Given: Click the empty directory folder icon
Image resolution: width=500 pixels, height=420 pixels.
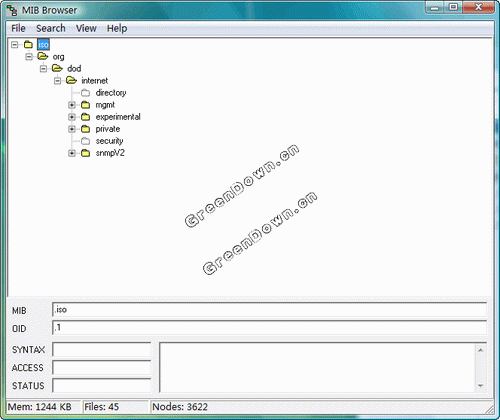Looking at the screenshot, I should pos(86,93).
